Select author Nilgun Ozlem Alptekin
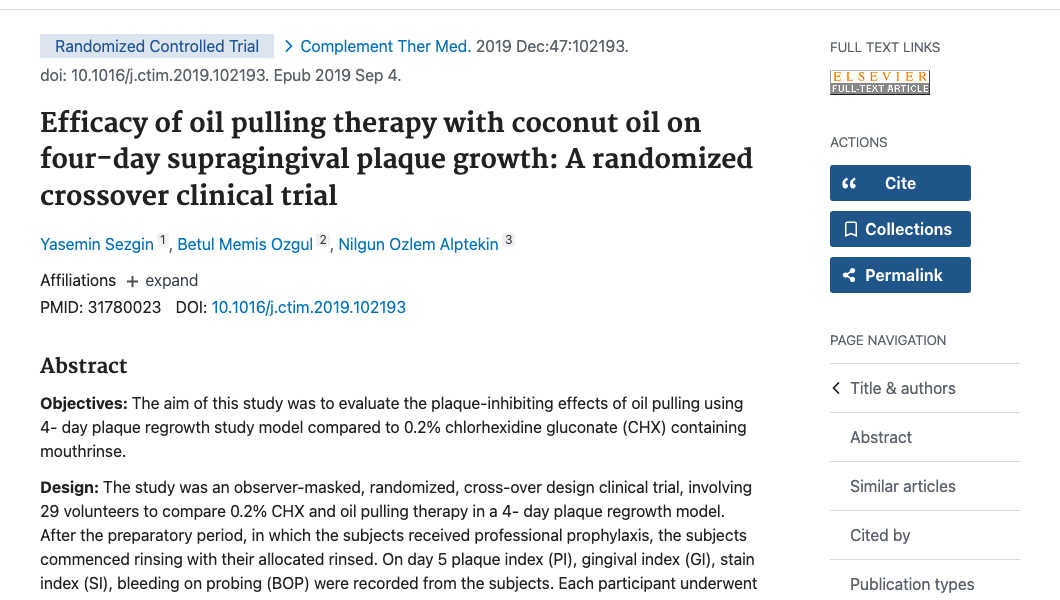Screen dimensions: 1060x600 tap(418, 244)
